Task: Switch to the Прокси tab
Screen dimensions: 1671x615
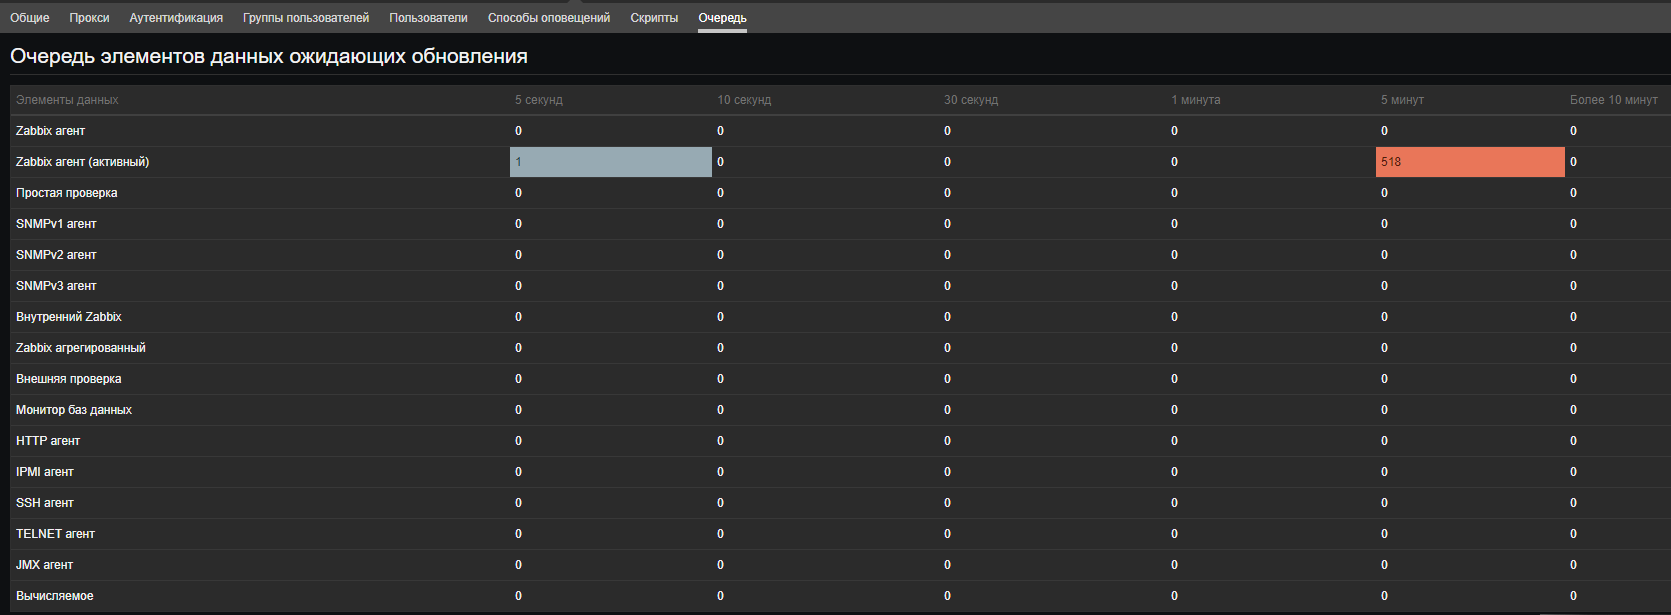Action: [x=89, y=18]
